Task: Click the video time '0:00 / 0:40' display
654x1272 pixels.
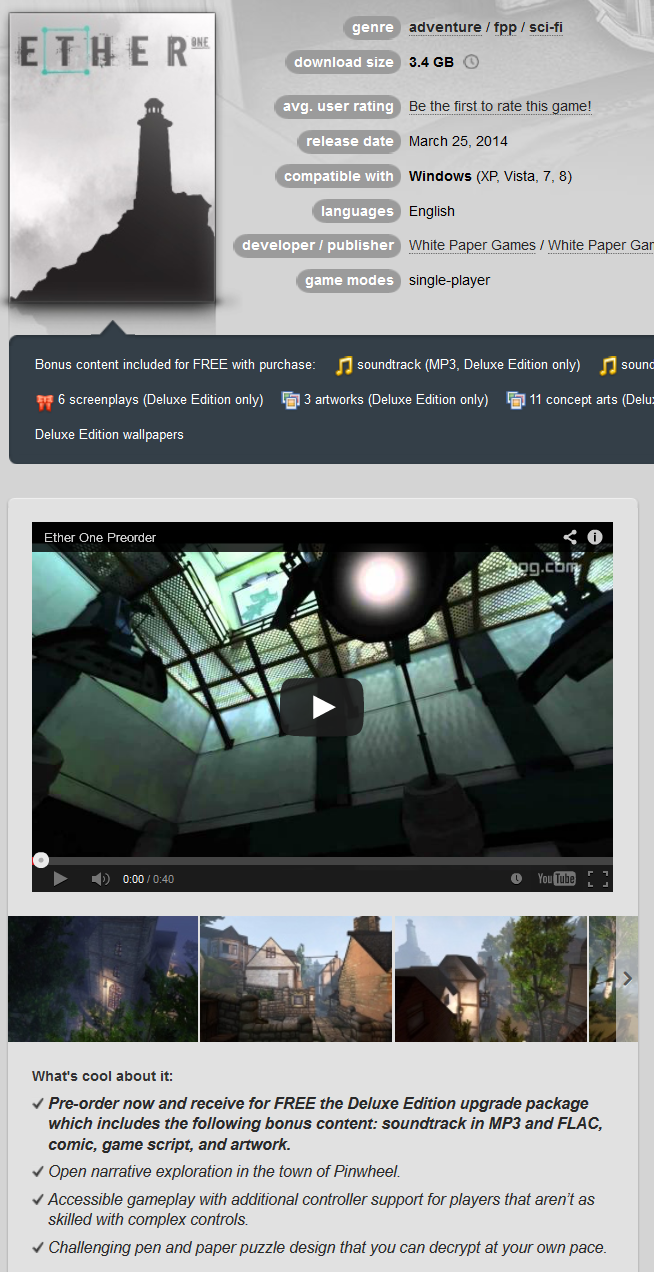Action: 148,879
